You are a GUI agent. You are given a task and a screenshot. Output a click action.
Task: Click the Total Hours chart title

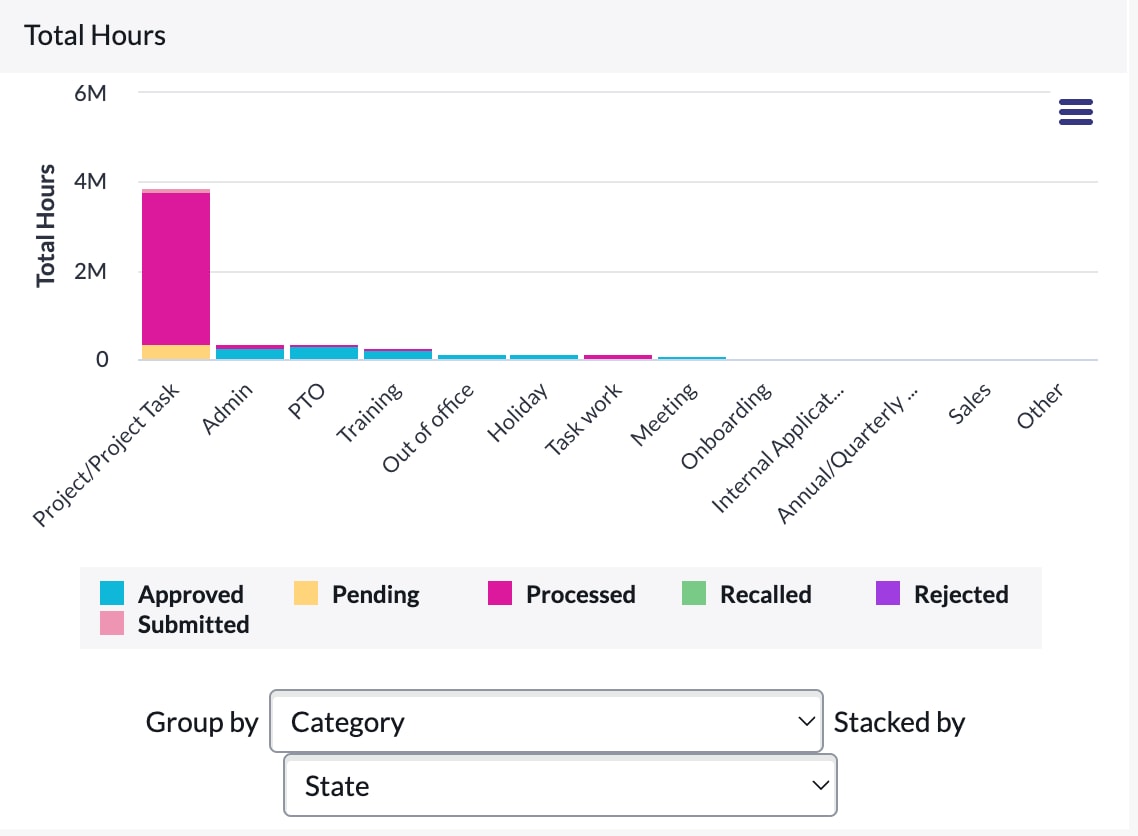[92, 35]
